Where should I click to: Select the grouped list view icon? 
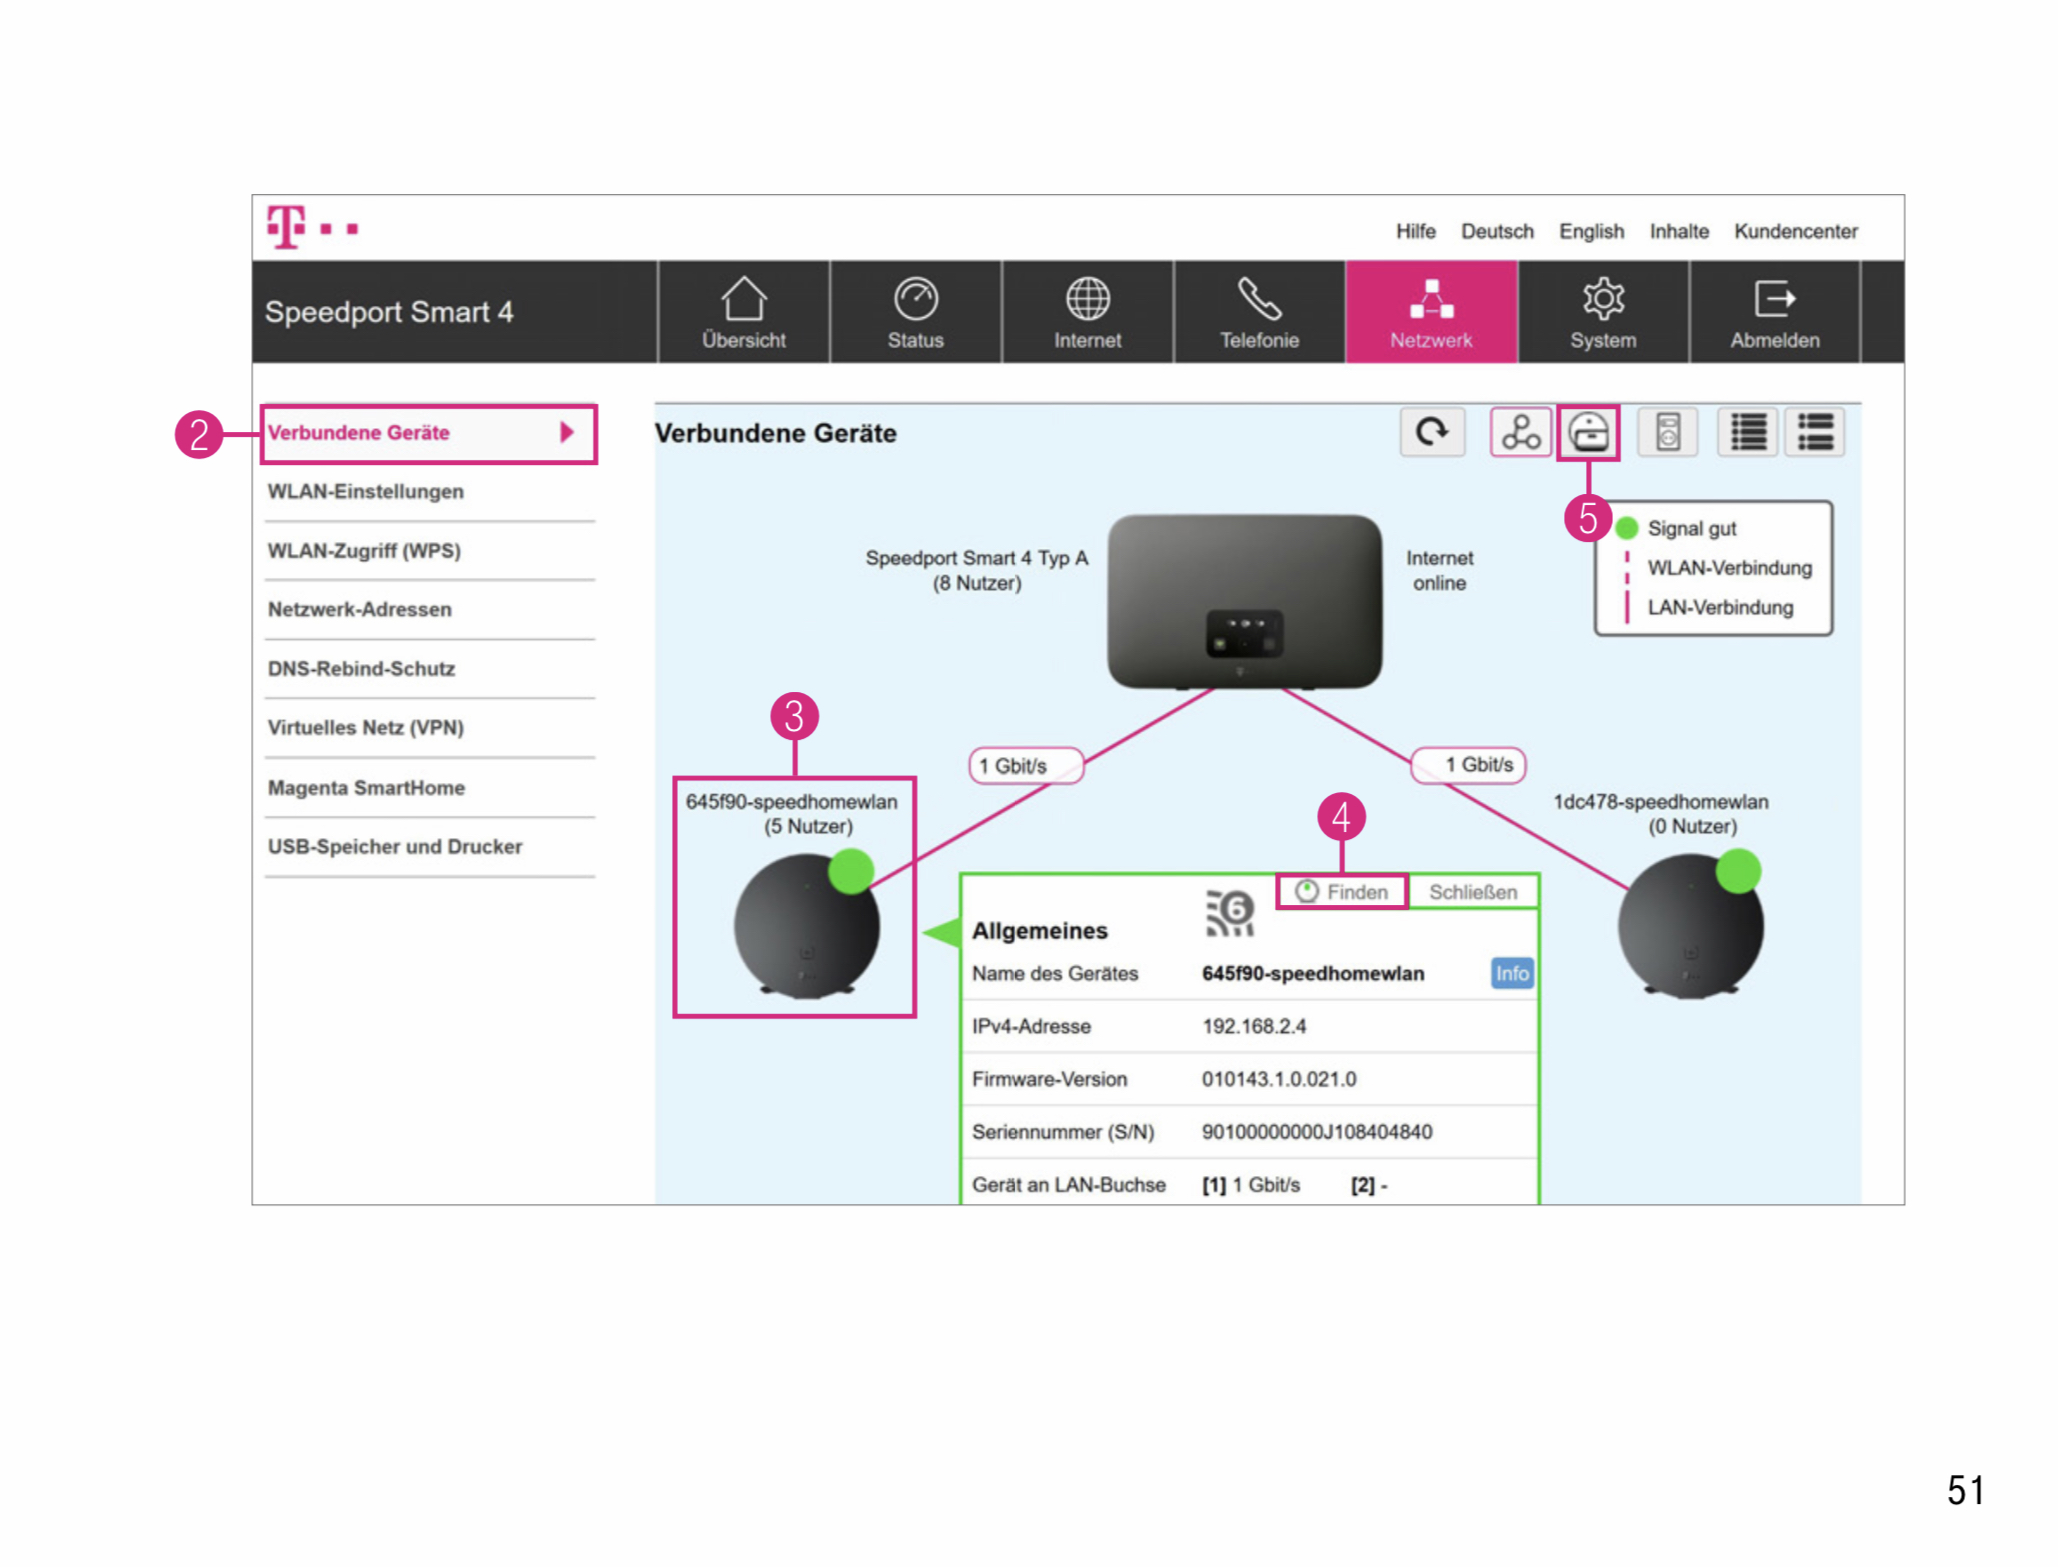1815,433
